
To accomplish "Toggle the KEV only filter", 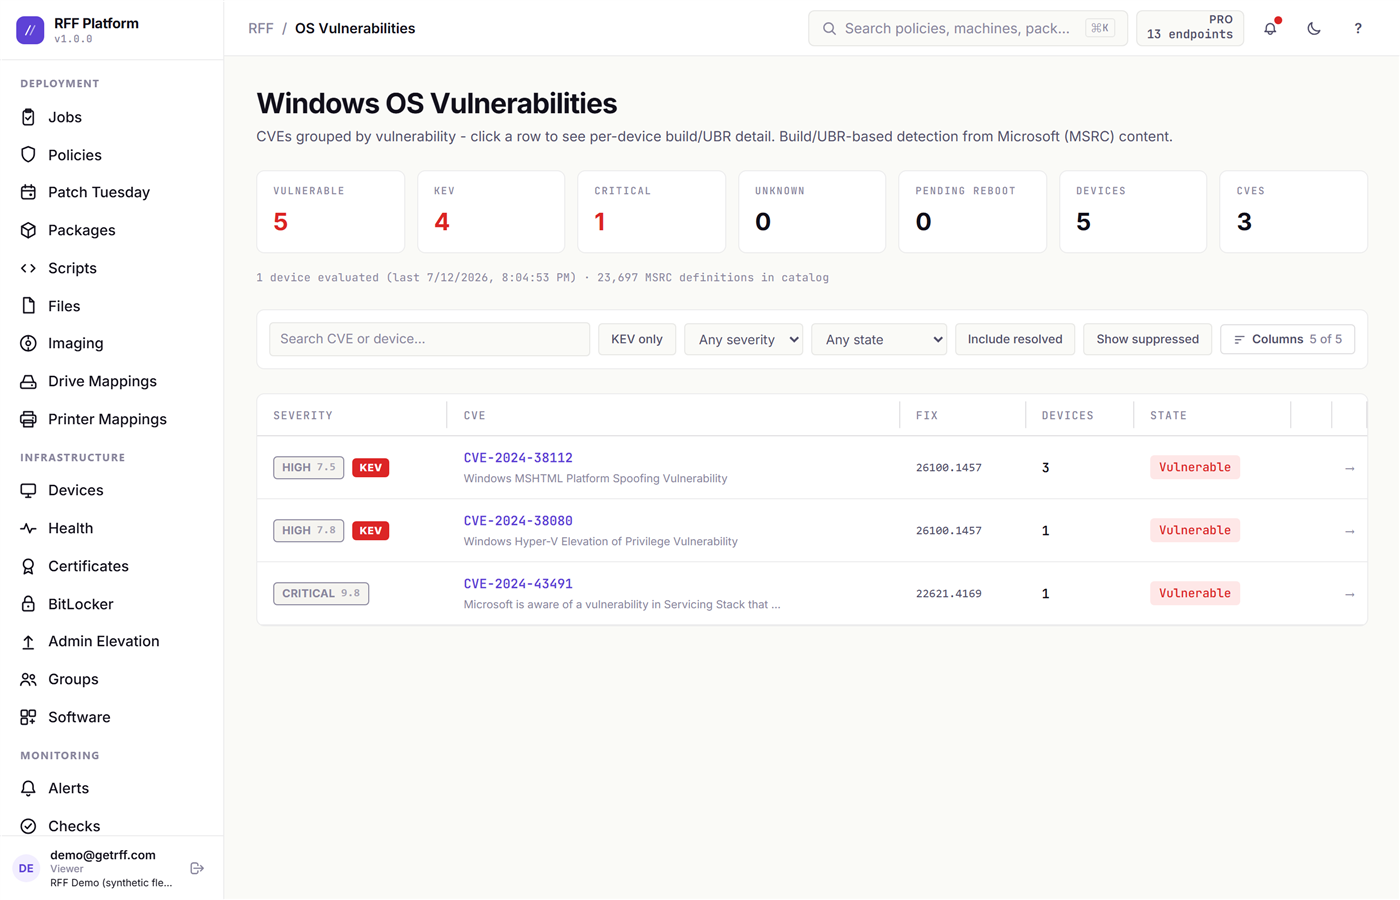I will 637,339.
